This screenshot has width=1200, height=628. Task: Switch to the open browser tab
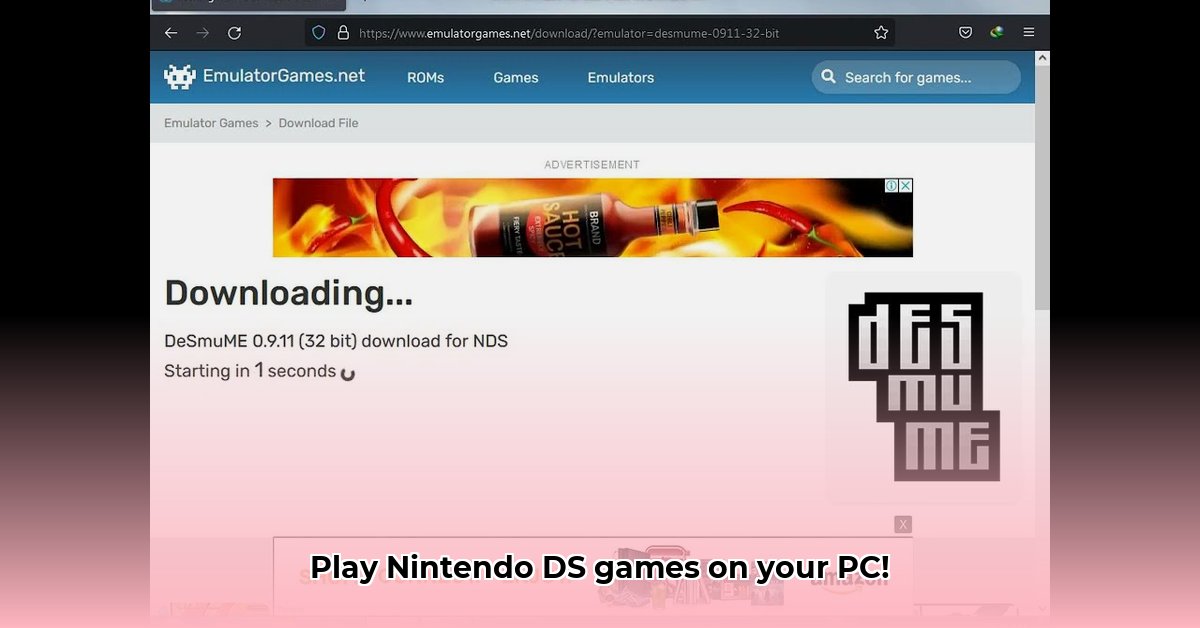pos(248,4)
